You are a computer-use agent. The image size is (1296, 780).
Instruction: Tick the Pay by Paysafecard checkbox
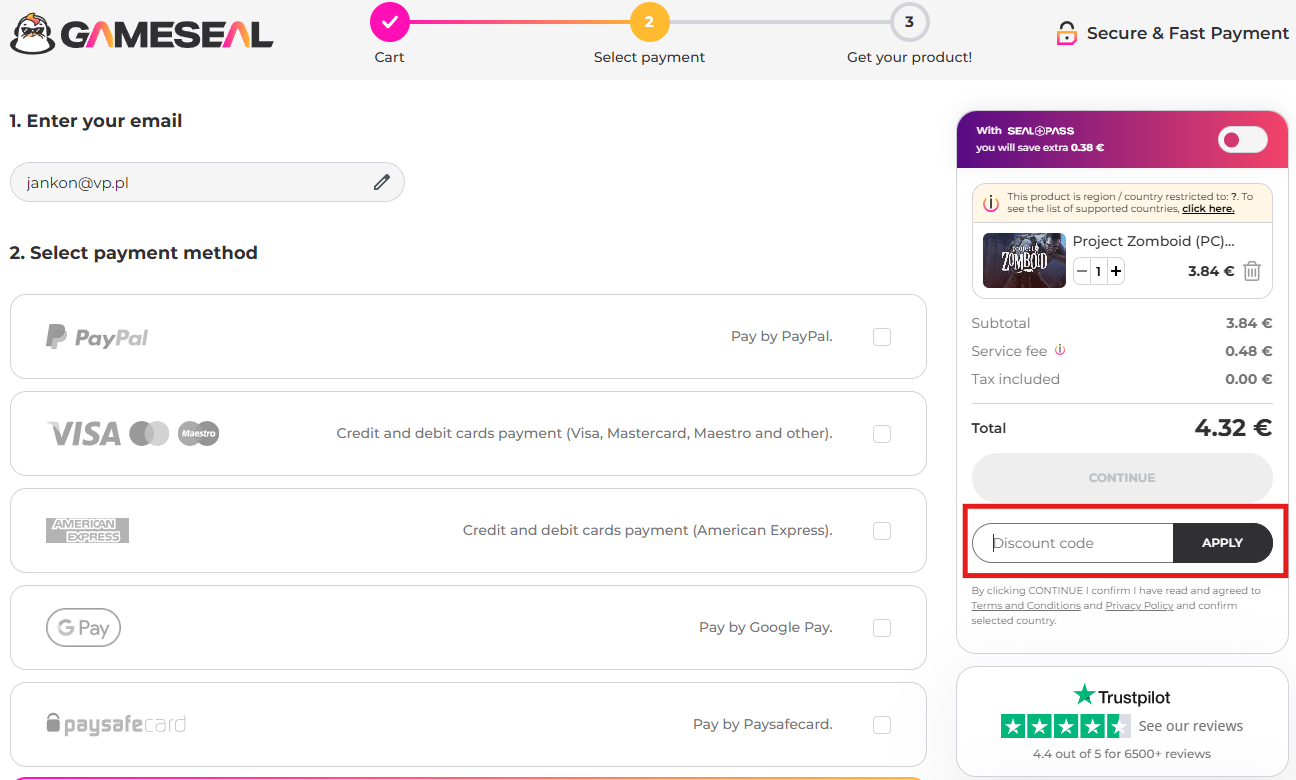coord(881,725)
